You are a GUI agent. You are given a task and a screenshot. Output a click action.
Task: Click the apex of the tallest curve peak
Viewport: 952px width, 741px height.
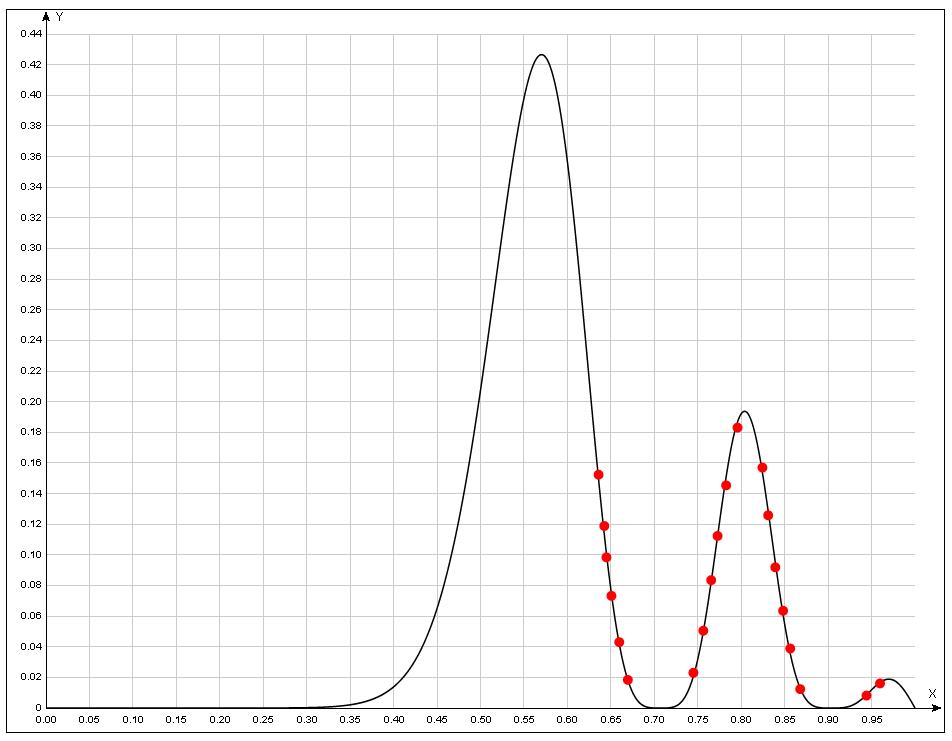click(x=541, y=55)
